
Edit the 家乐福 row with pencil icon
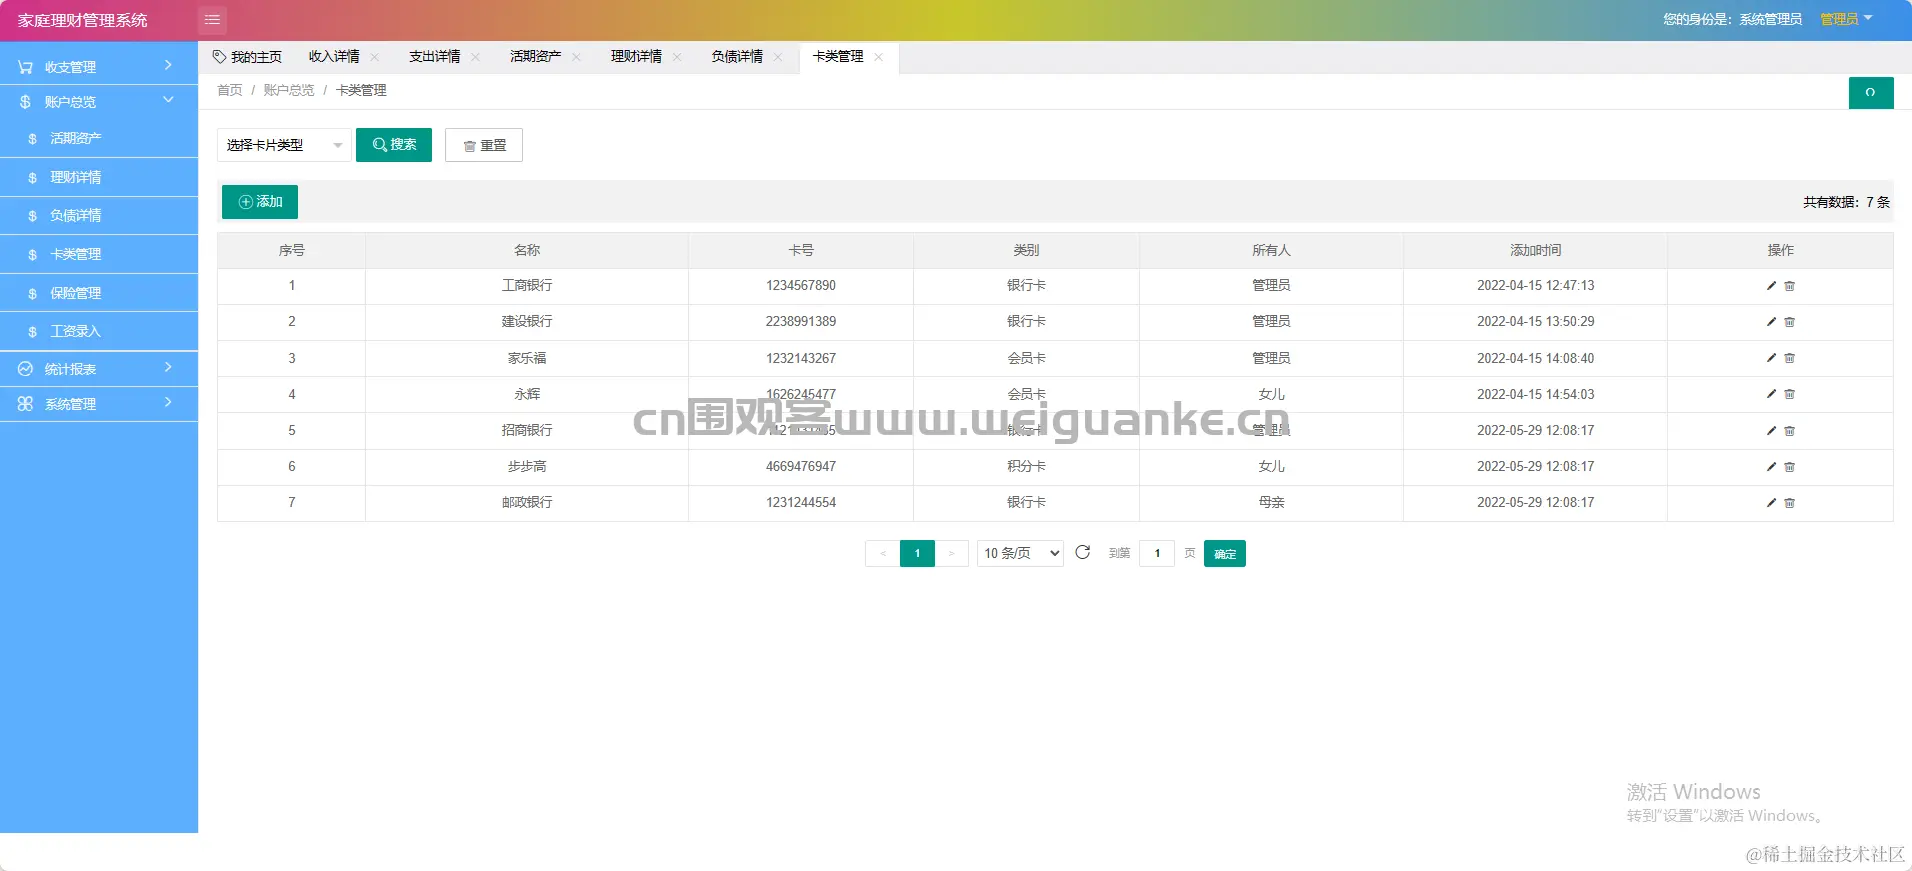click(1771, 358)
